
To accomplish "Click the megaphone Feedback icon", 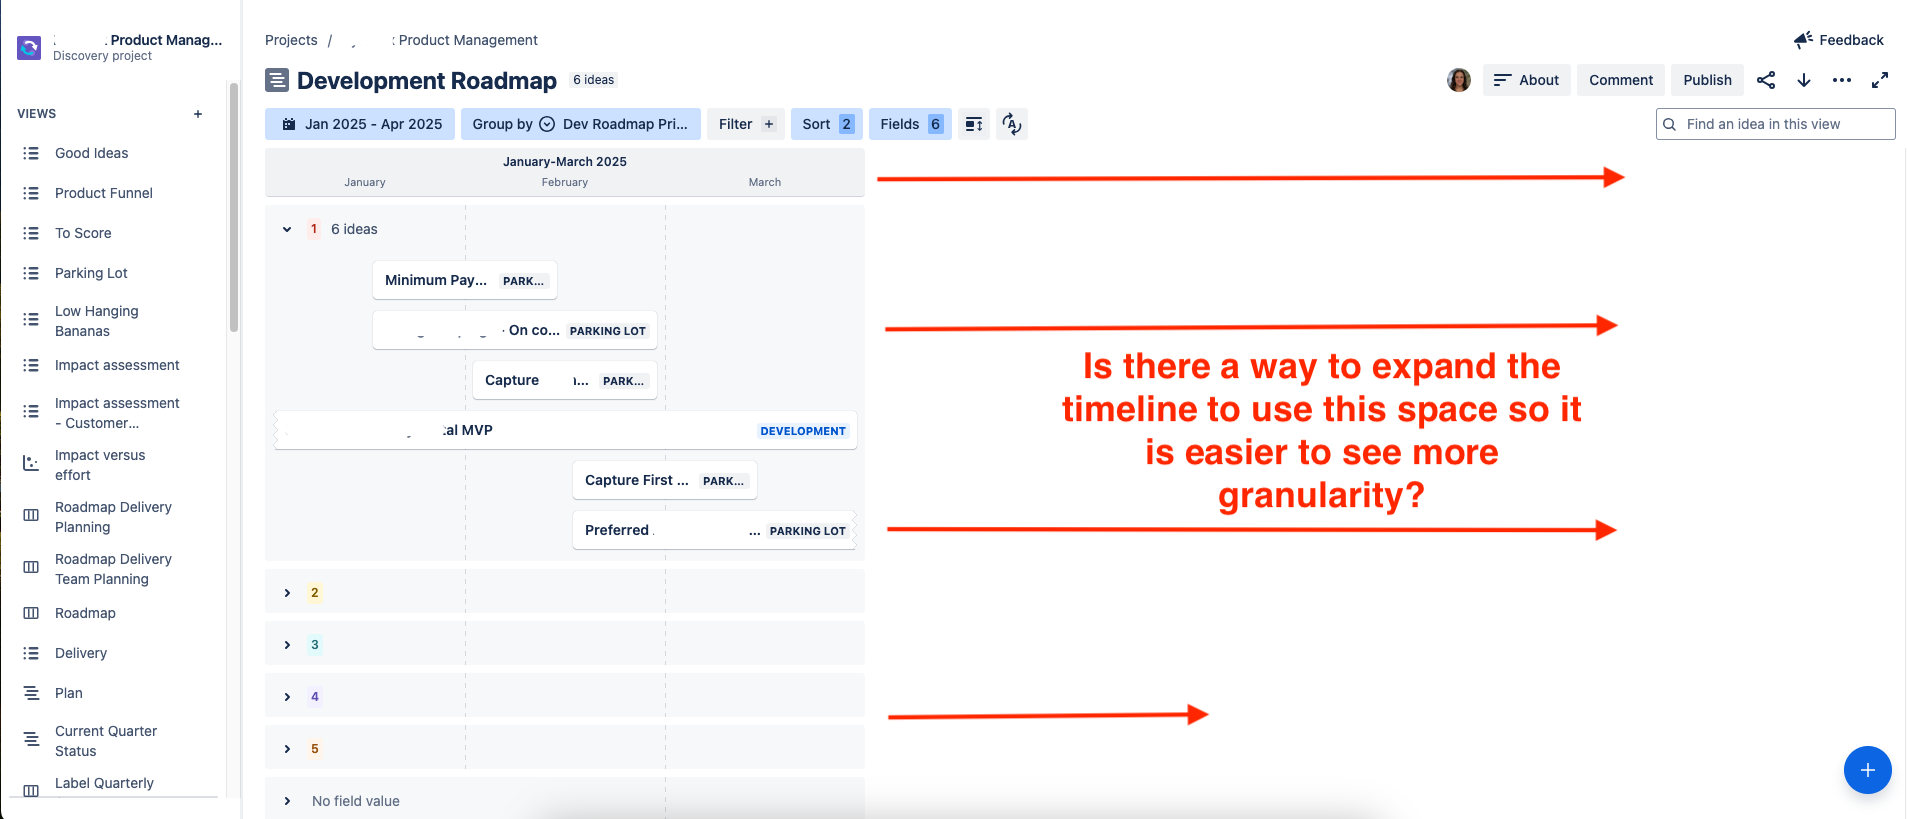I will 1803,40.
